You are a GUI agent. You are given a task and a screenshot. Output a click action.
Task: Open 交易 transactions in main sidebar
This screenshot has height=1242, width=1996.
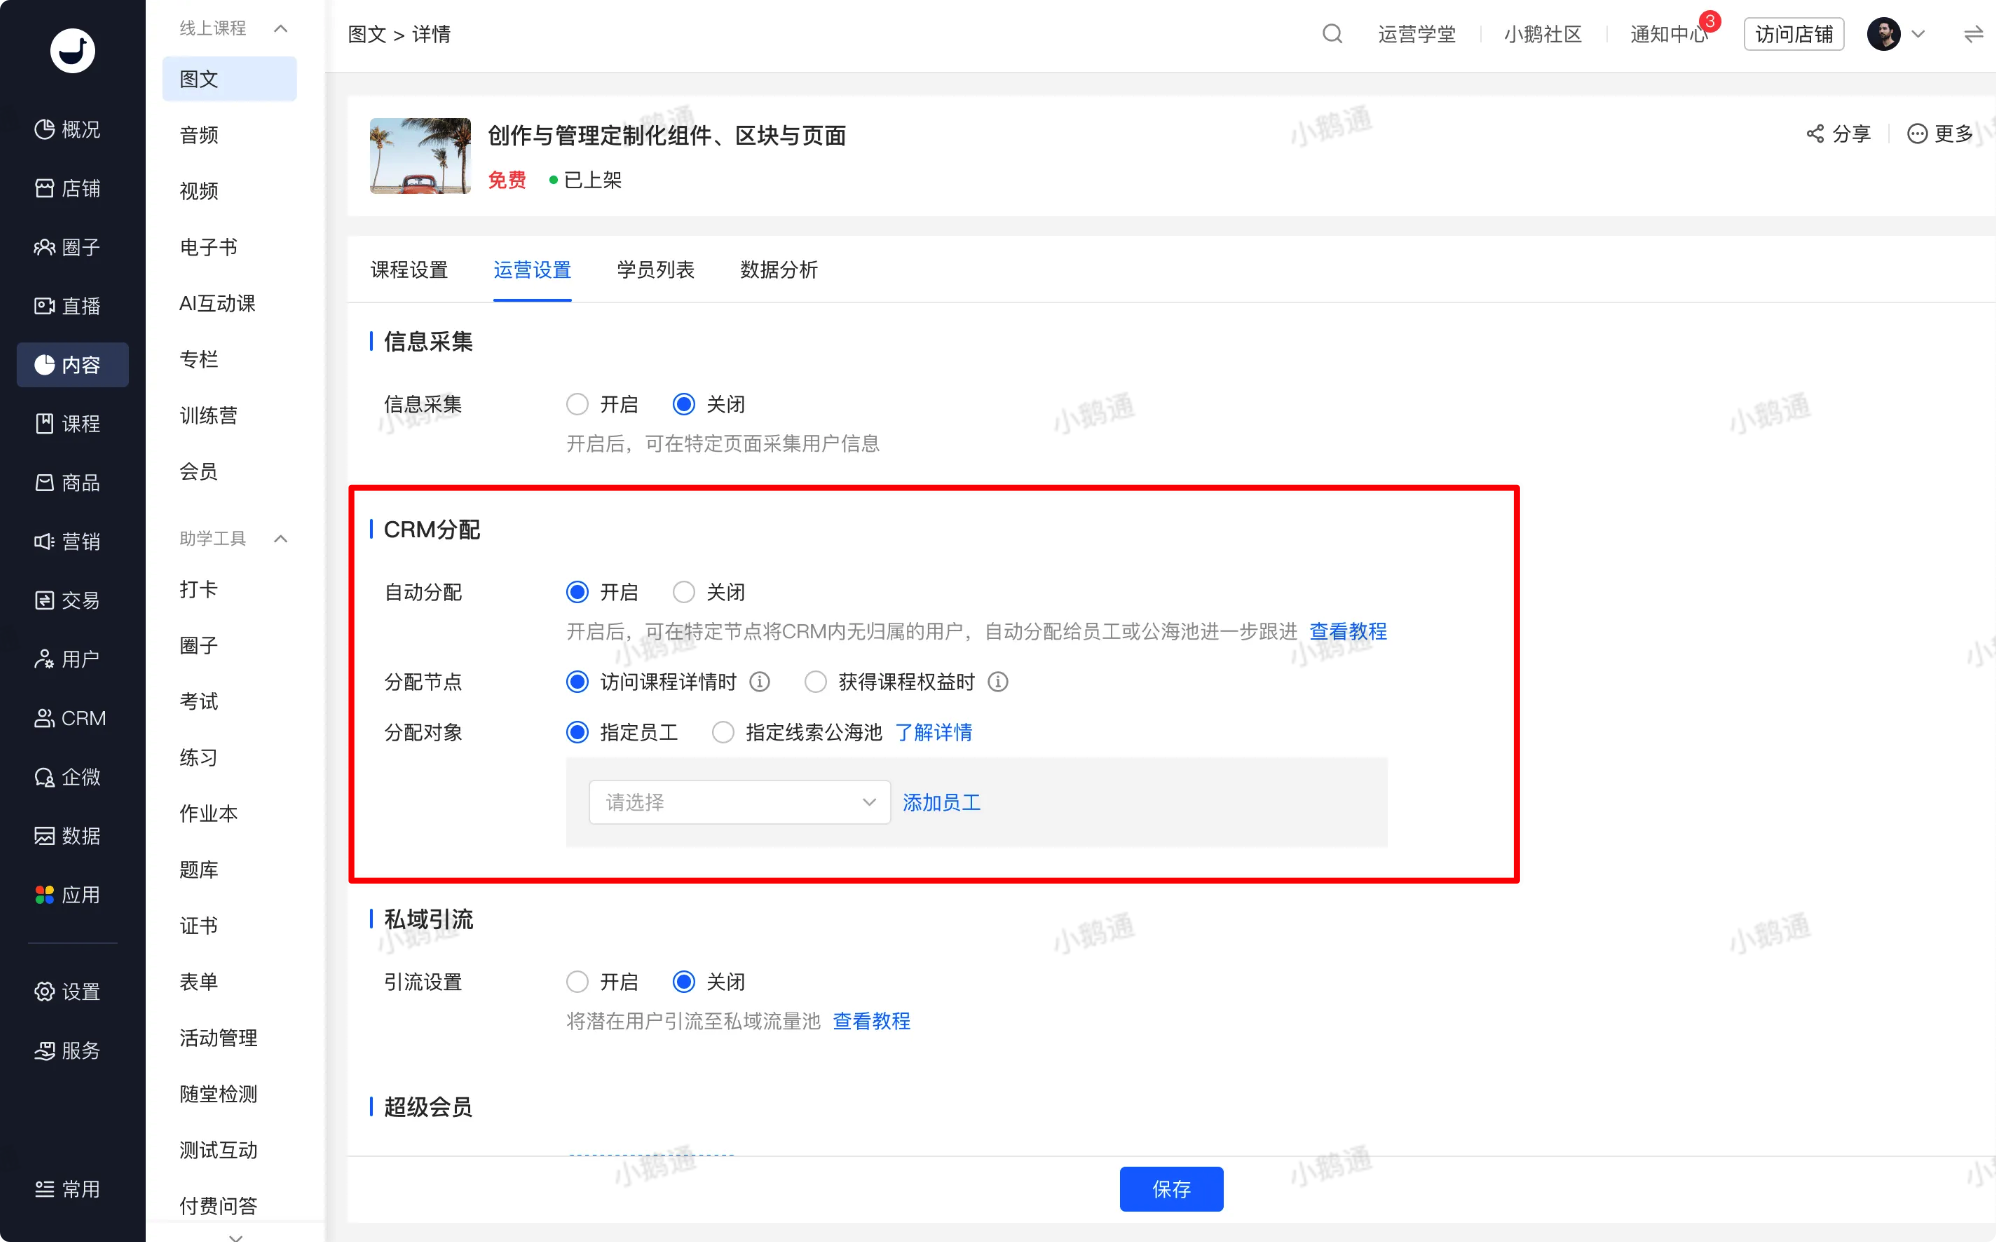(68, 600)
